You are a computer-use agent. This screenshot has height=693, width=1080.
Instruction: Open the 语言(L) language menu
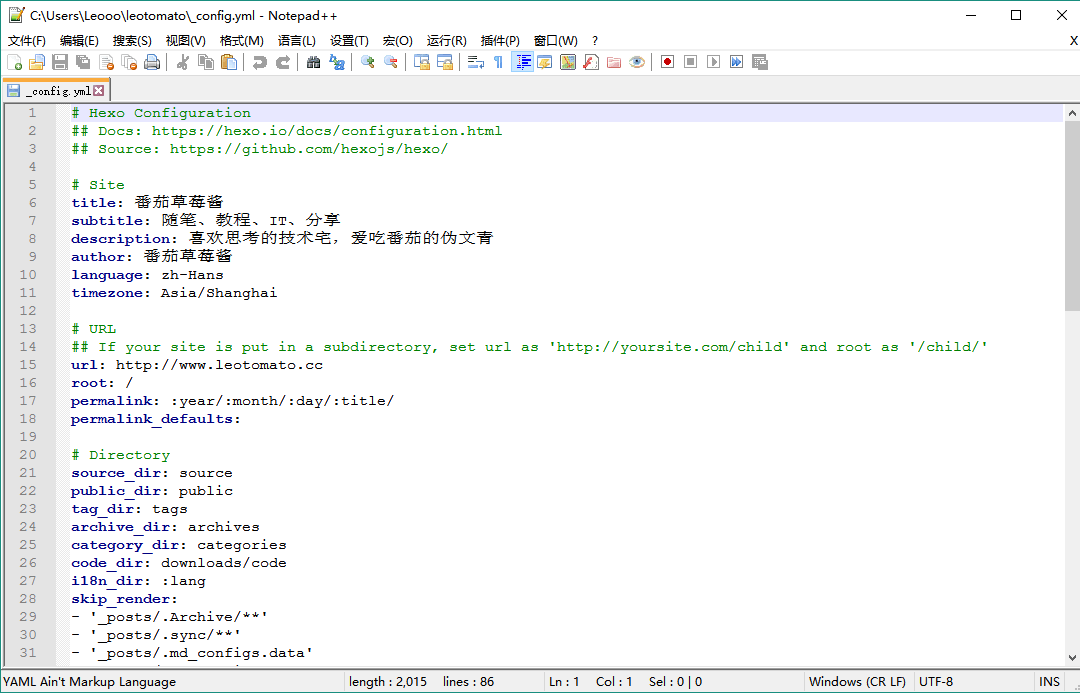296,41
